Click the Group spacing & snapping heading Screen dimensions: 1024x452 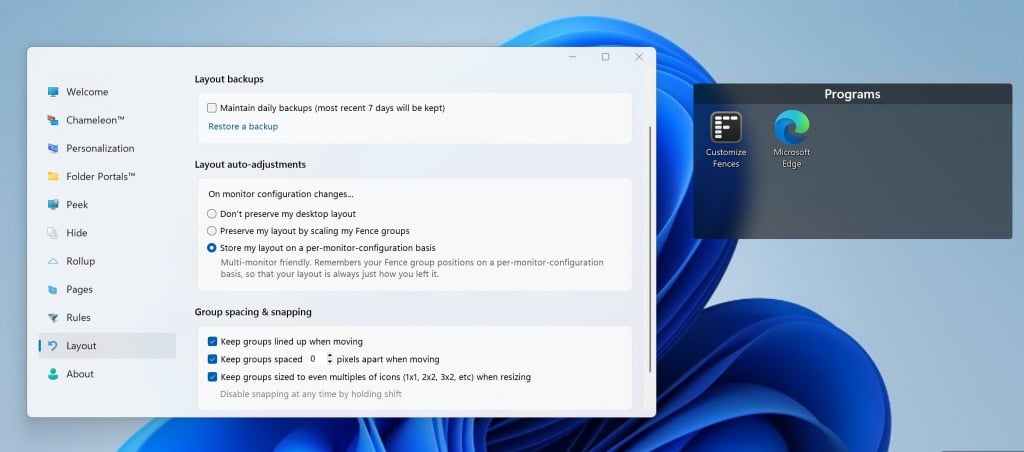[x=253, y=312]
